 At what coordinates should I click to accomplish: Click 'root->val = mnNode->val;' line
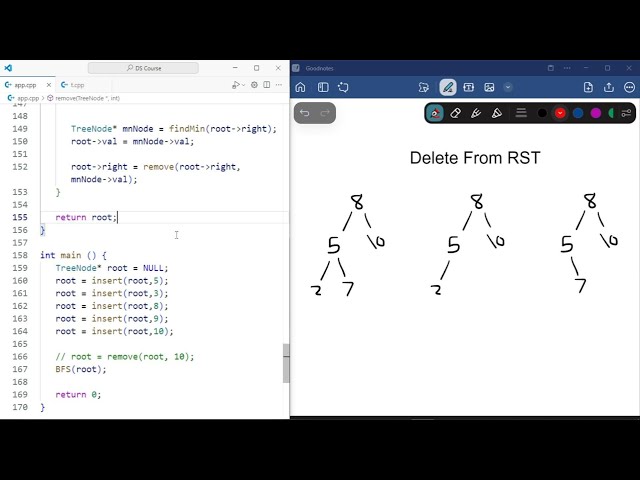coord(133,141)
